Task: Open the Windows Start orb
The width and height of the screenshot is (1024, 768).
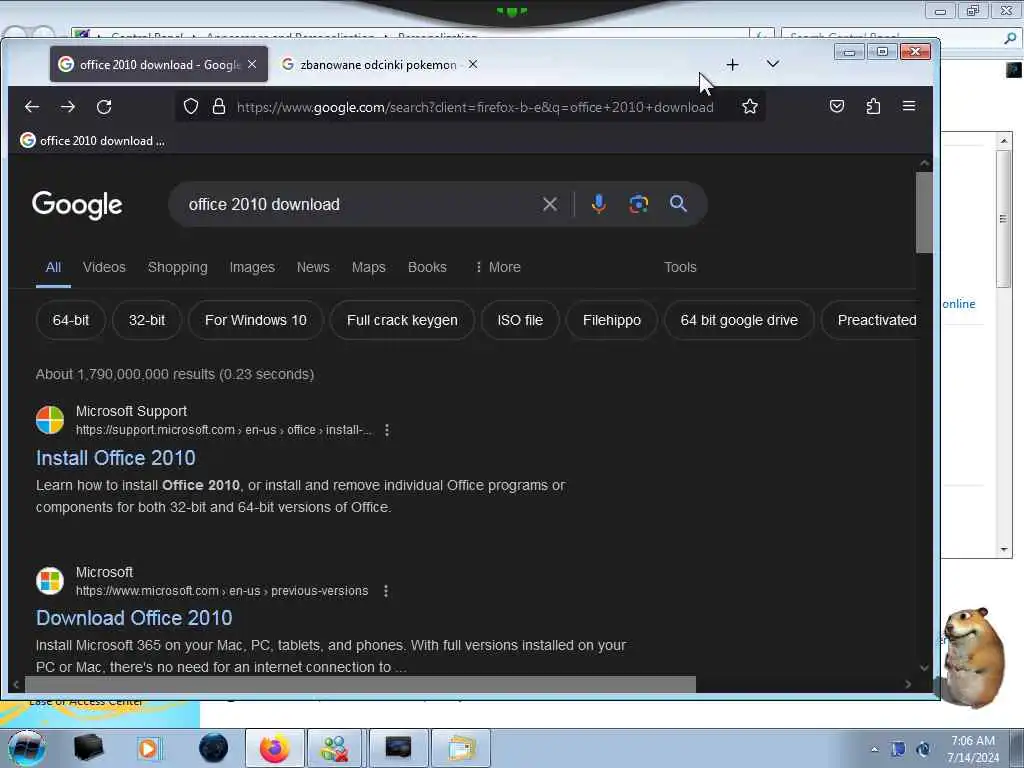Action: [26, 748]
